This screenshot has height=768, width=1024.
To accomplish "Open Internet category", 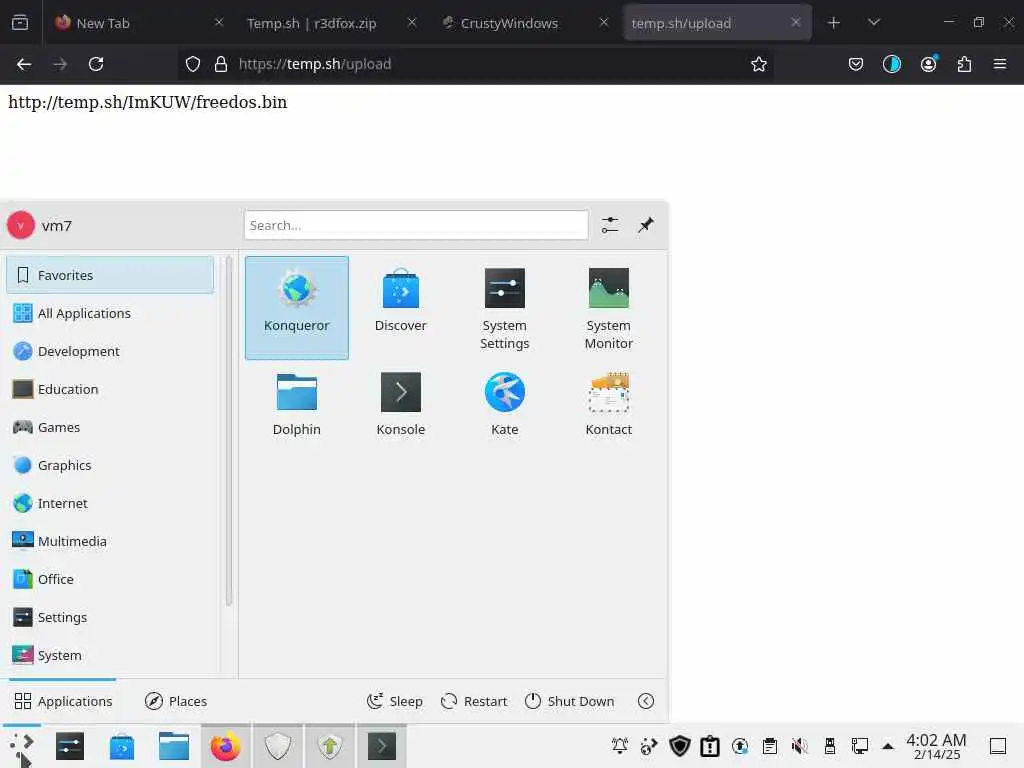I will (x=110, y=503).
